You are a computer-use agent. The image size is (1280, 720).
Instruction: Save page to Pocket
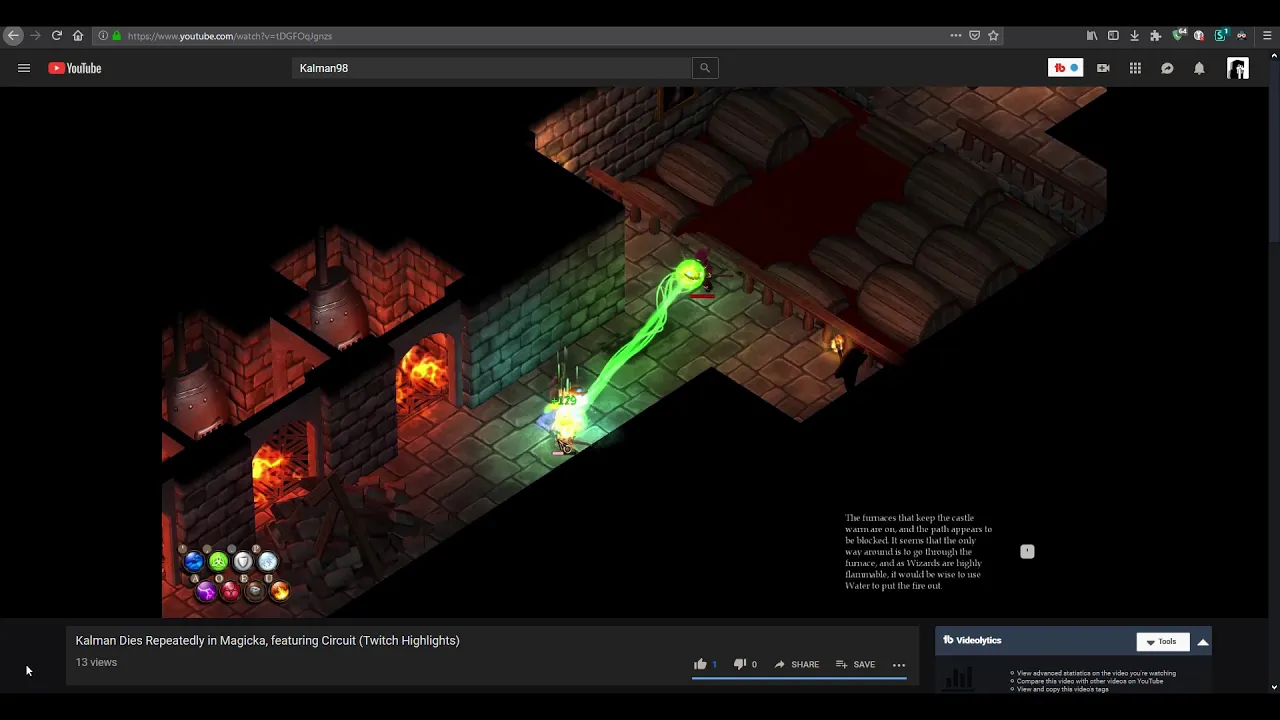(975, 35)
